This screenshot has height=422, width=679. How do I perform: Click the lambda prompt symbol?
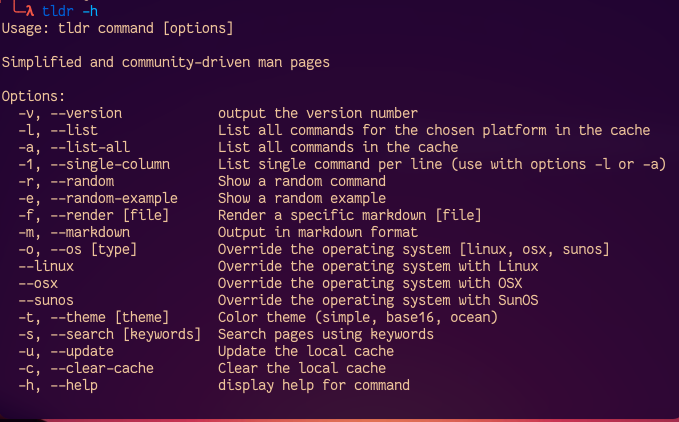click(31, 10)
